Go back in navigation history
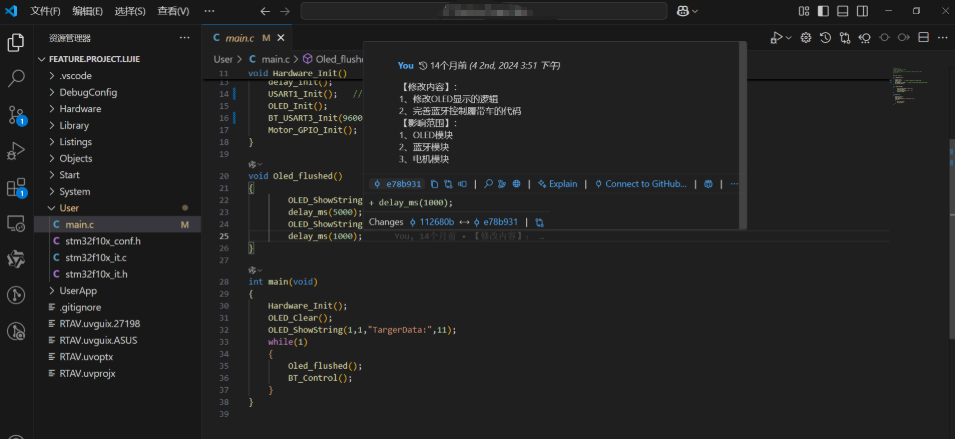Image resolution: width=955 pixels, height=439 pixels. click(x=265, y=11)
